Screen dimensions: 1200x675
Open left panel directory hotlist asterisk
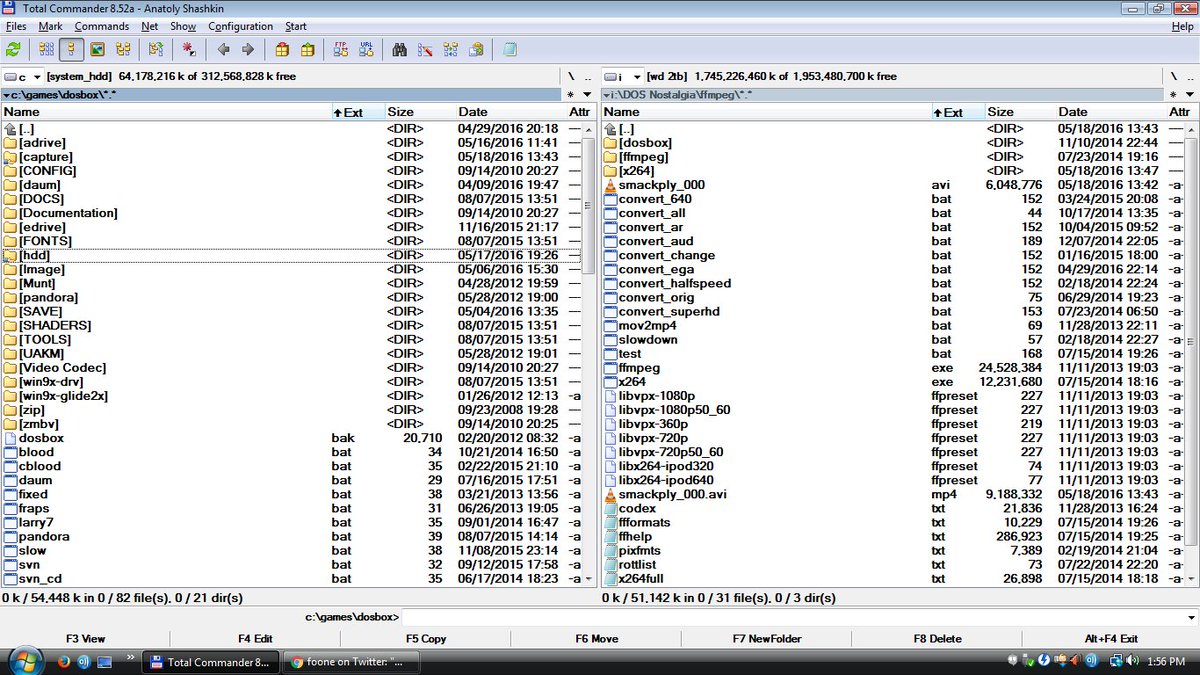point(572,94)
